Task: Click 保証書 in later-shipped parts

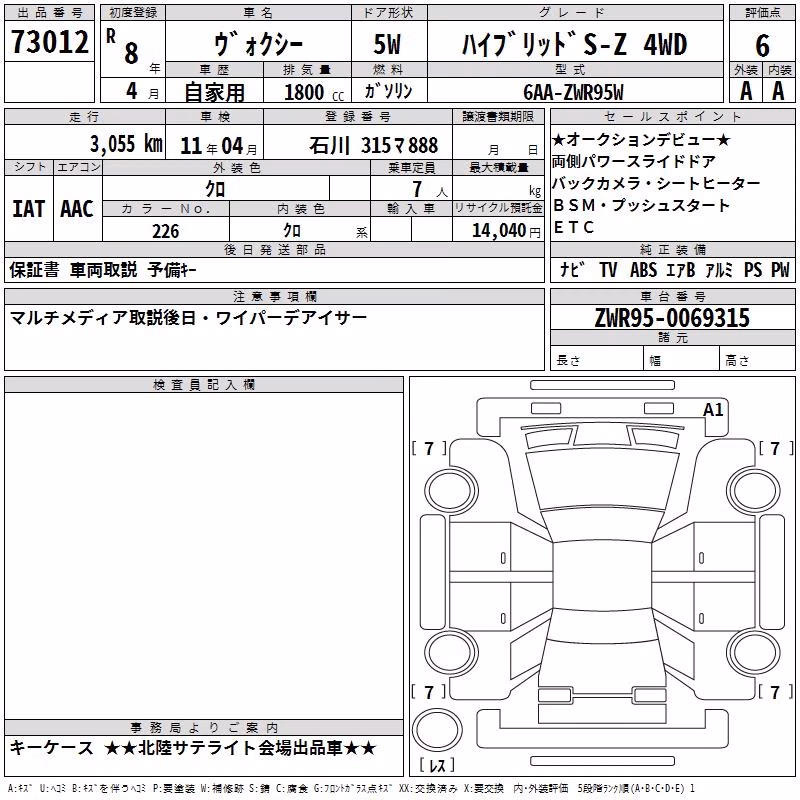Action: point(34,269)
